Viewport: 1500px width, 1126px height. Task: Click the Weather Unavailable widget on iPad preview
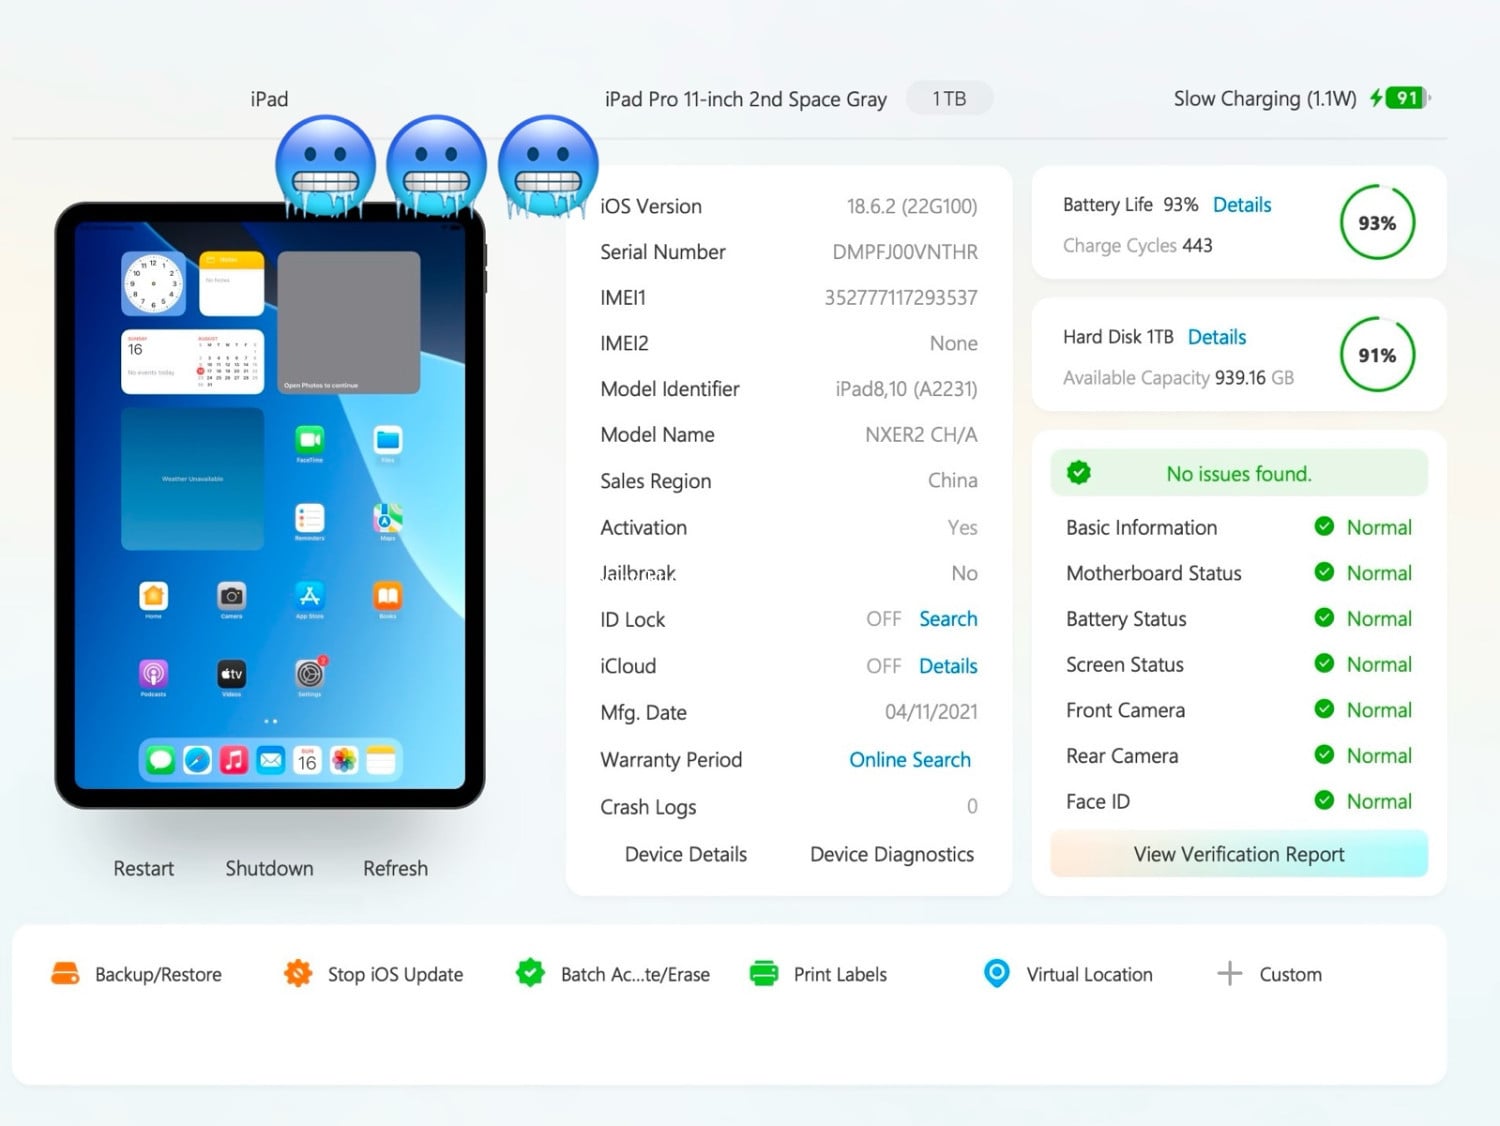(x=193, y=479)
